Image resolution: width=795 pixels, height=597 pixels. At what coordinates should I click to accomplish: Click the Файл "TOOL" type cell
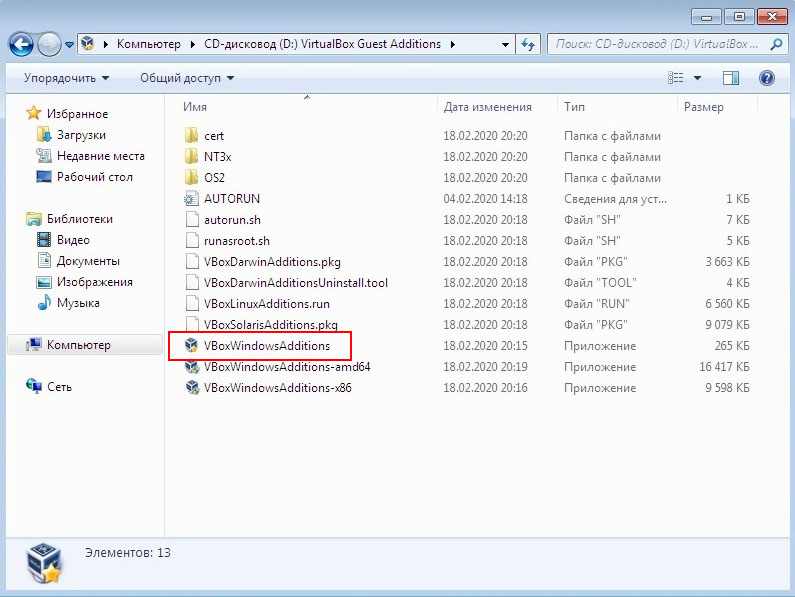click(600, 283)
